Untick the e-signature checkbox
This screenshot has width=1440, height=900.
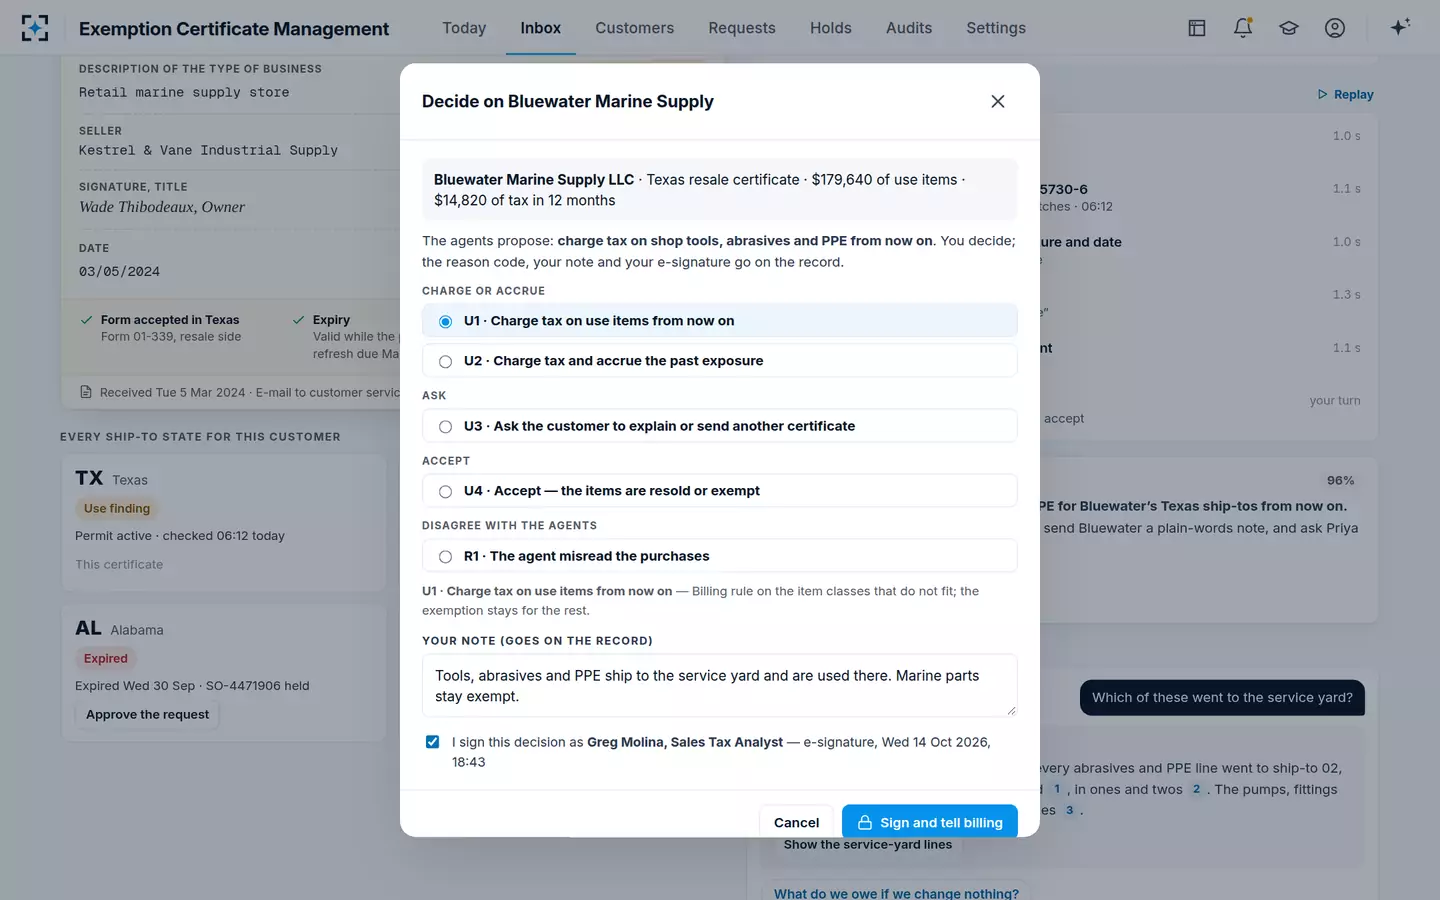coord(432,742)
